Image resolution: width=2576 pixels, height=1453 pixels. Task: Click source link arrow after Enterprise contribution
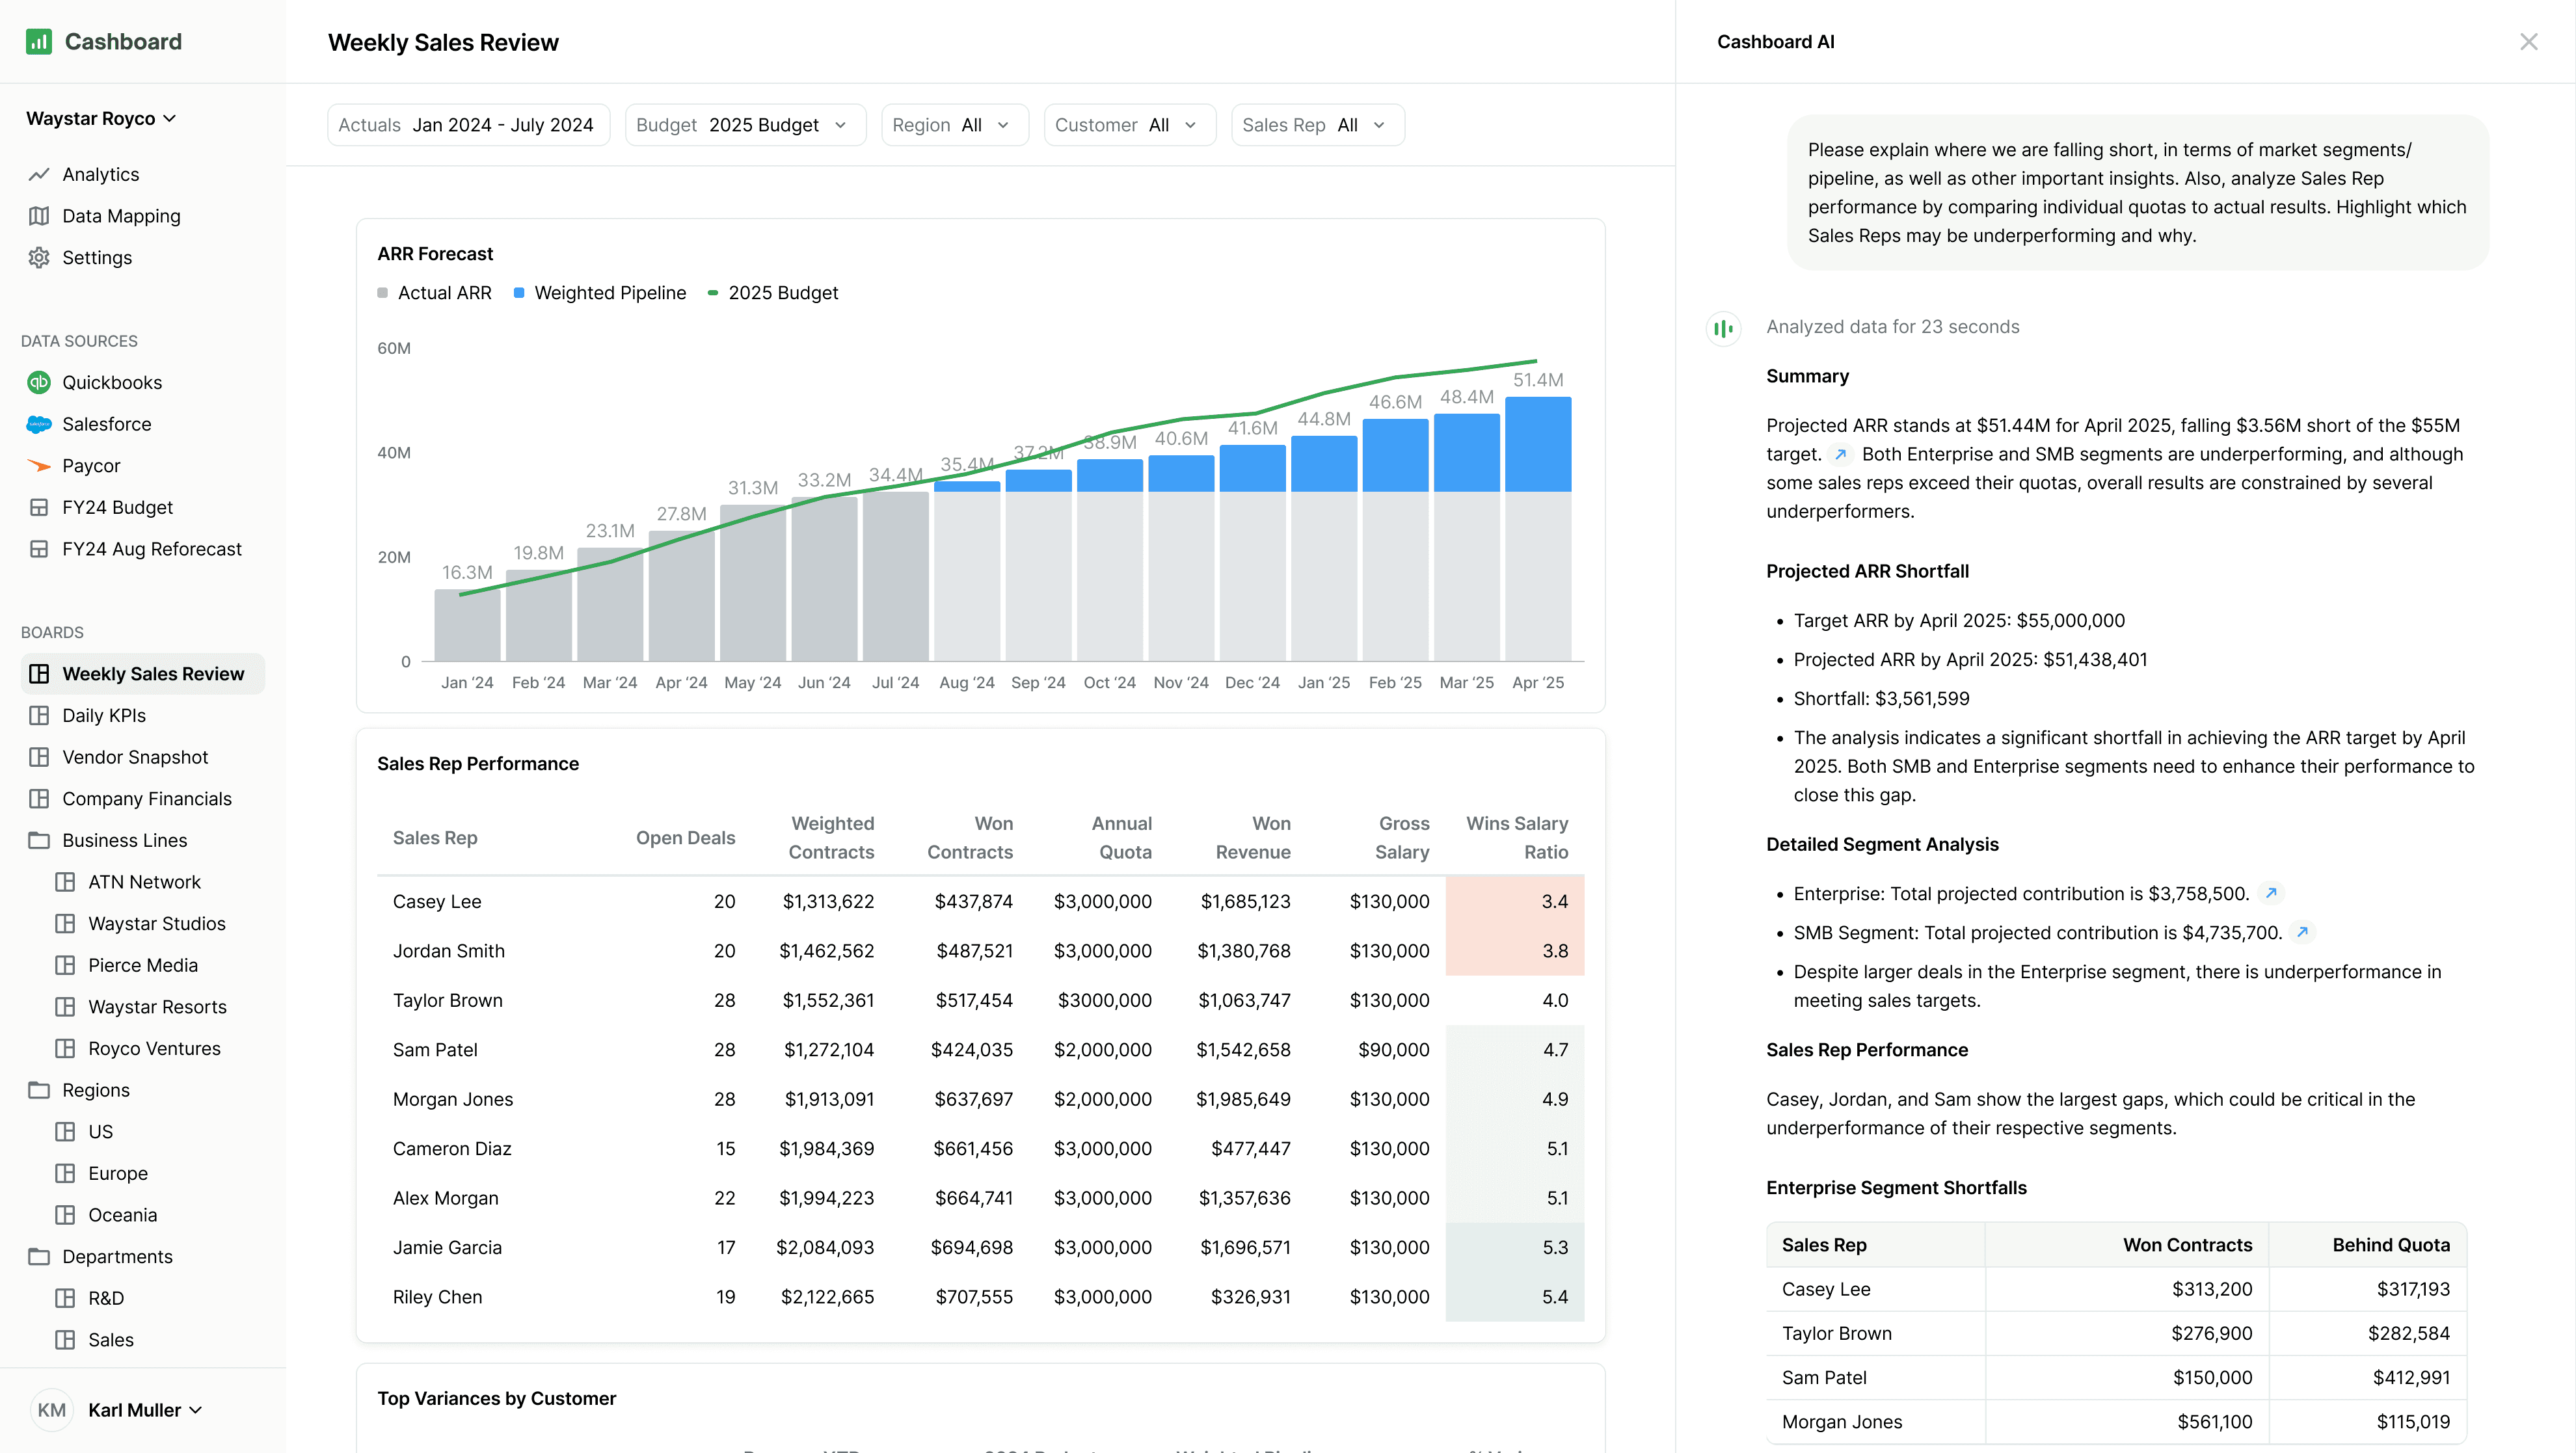point(2270,893)
